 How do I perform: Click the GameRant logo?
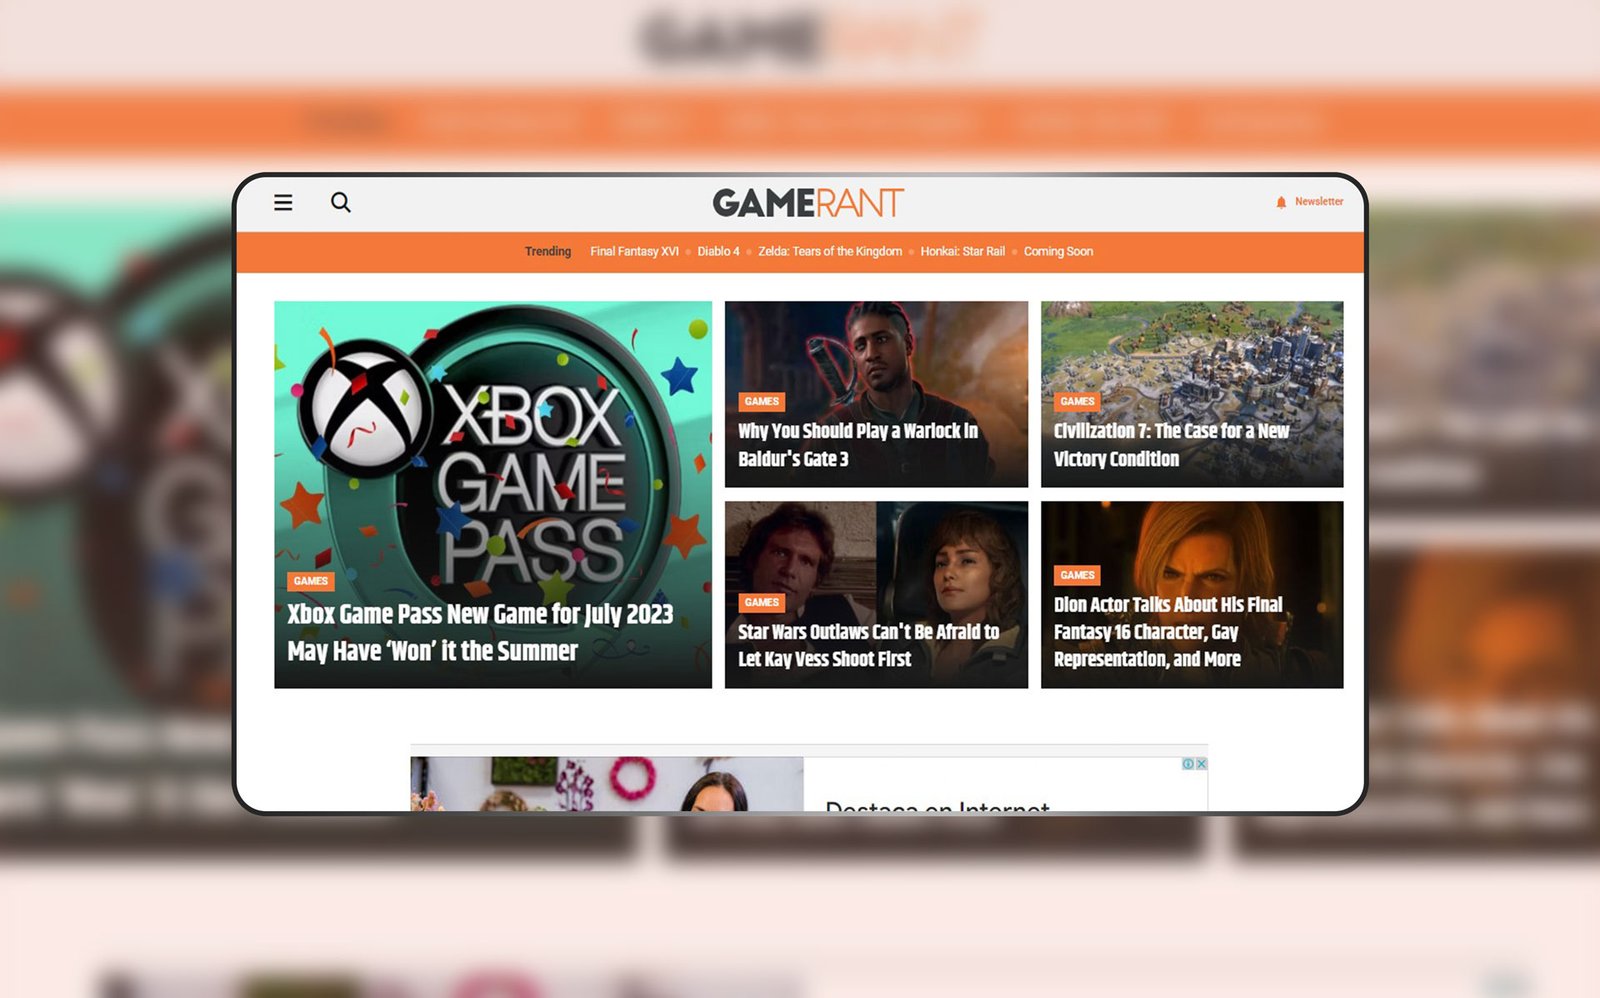coord(808,203)
